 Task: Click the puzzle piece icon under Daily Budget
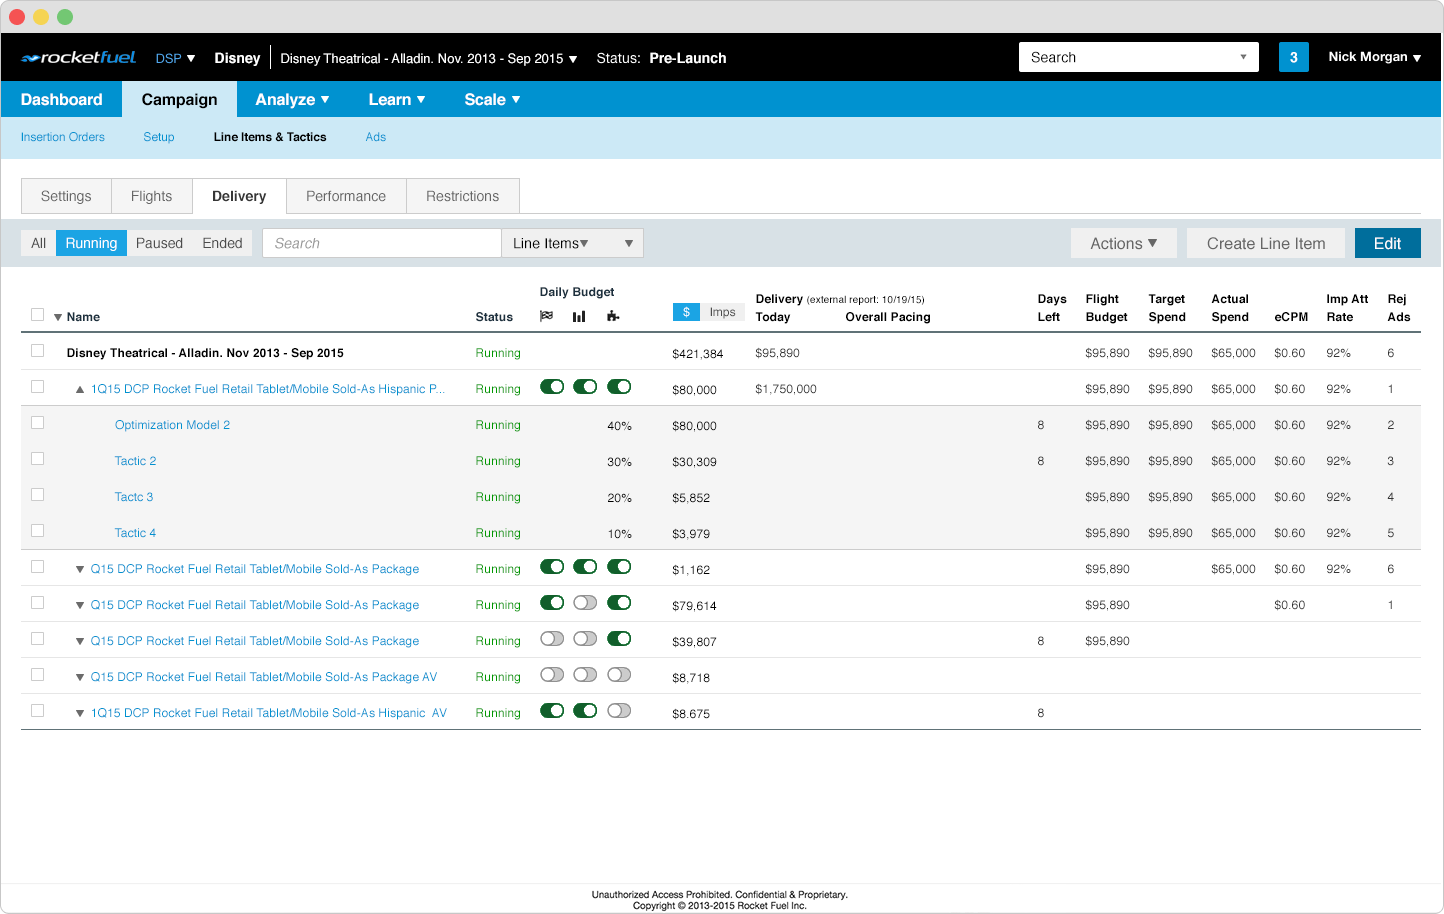coord(613,316)
